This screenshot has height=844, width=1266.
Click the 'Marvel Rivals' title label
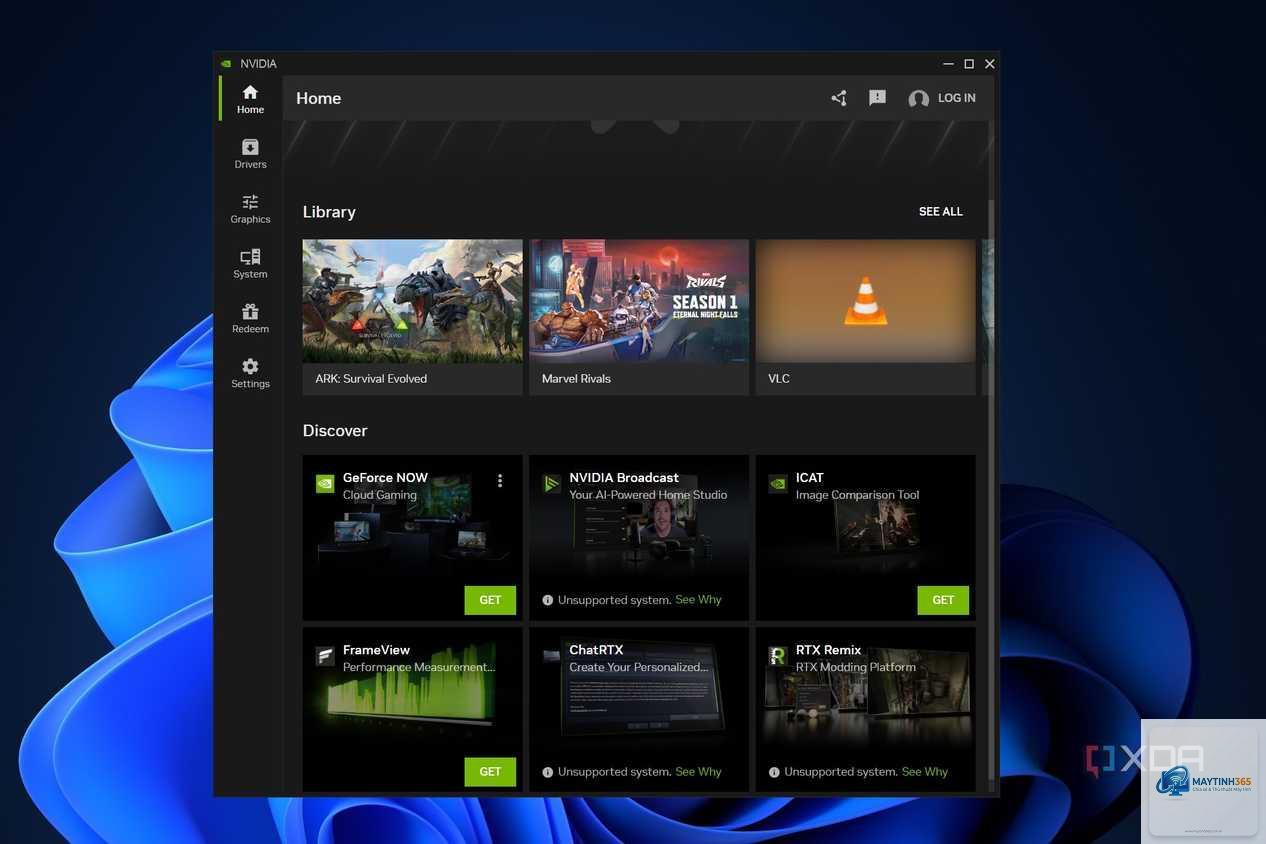576,379
